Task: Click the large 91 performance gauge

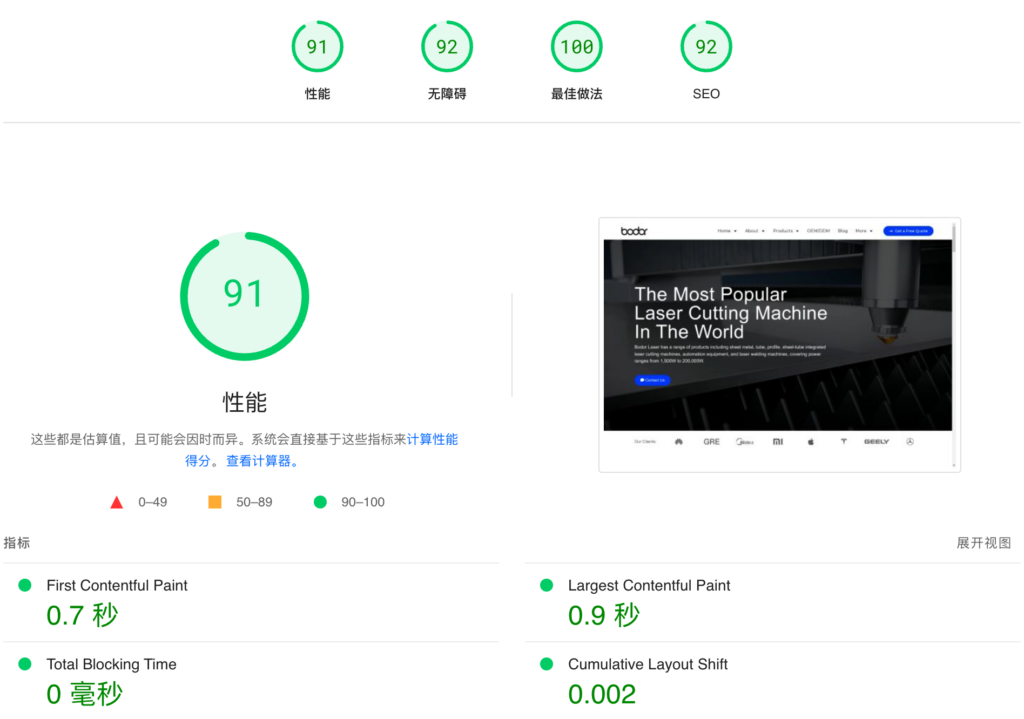Action: pos(244,296)
